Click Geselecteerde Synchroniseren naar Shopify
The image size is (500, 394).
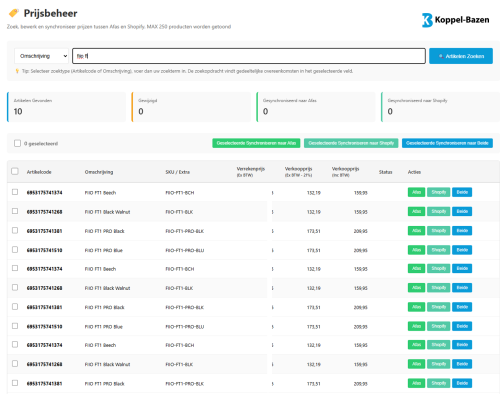351,143
